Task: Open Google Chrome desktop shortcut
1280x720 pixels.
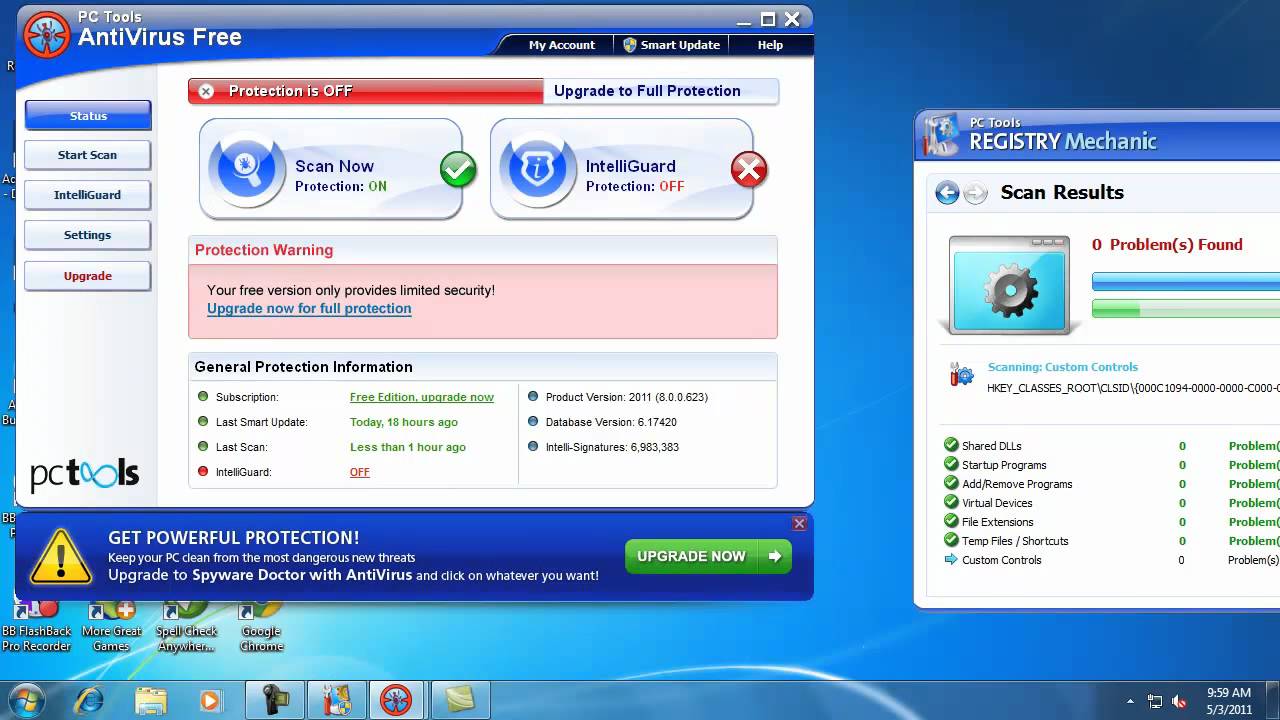Action: [x=261, y=626]
